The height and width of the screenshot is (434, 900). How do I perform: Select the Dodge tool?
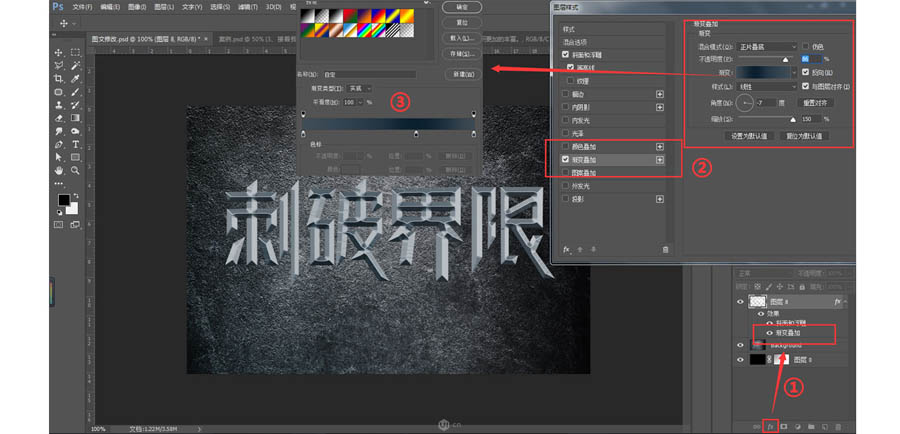pos(75,131)
